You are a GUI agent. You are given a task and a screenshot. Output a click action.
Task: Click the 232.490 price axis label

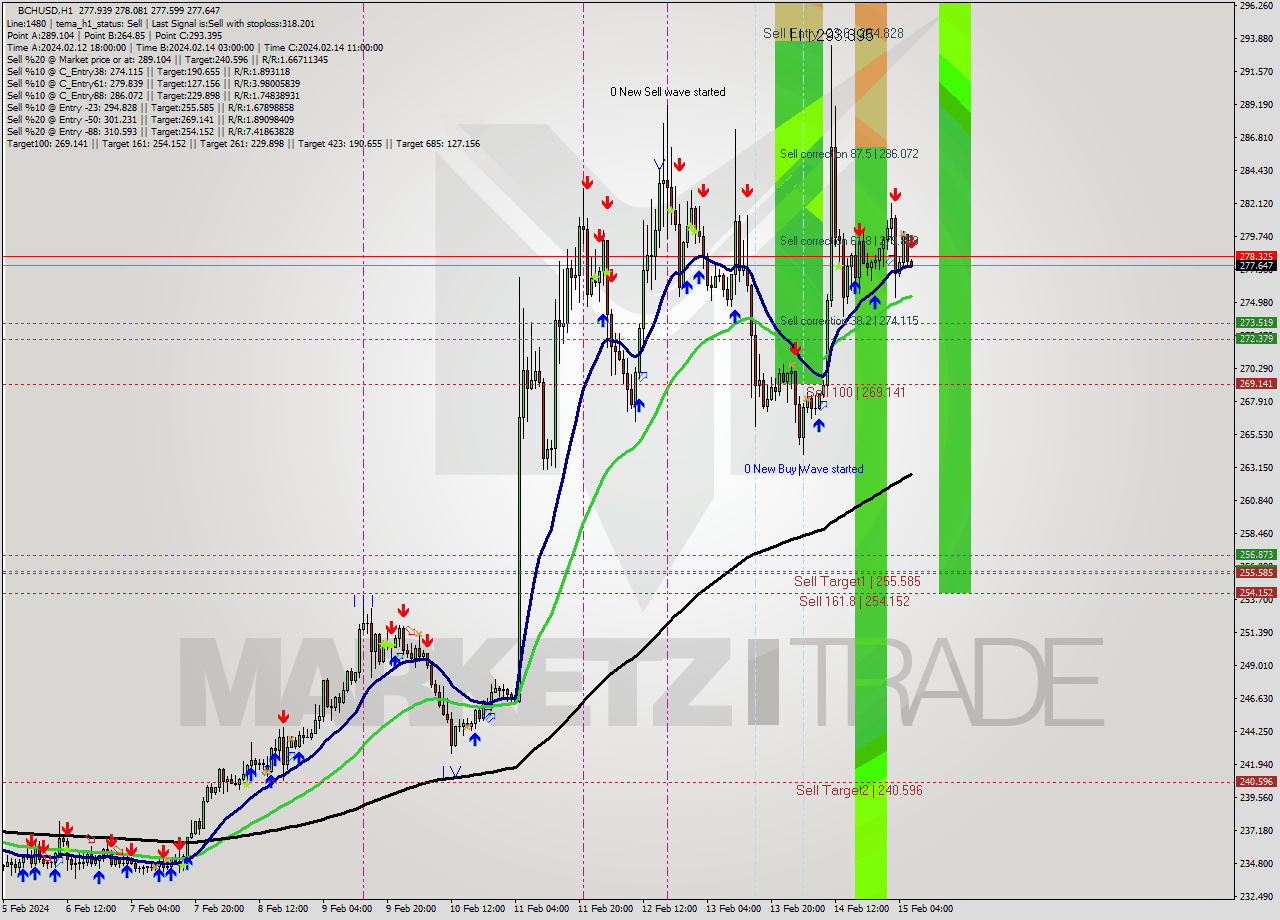click(1256, 896)
